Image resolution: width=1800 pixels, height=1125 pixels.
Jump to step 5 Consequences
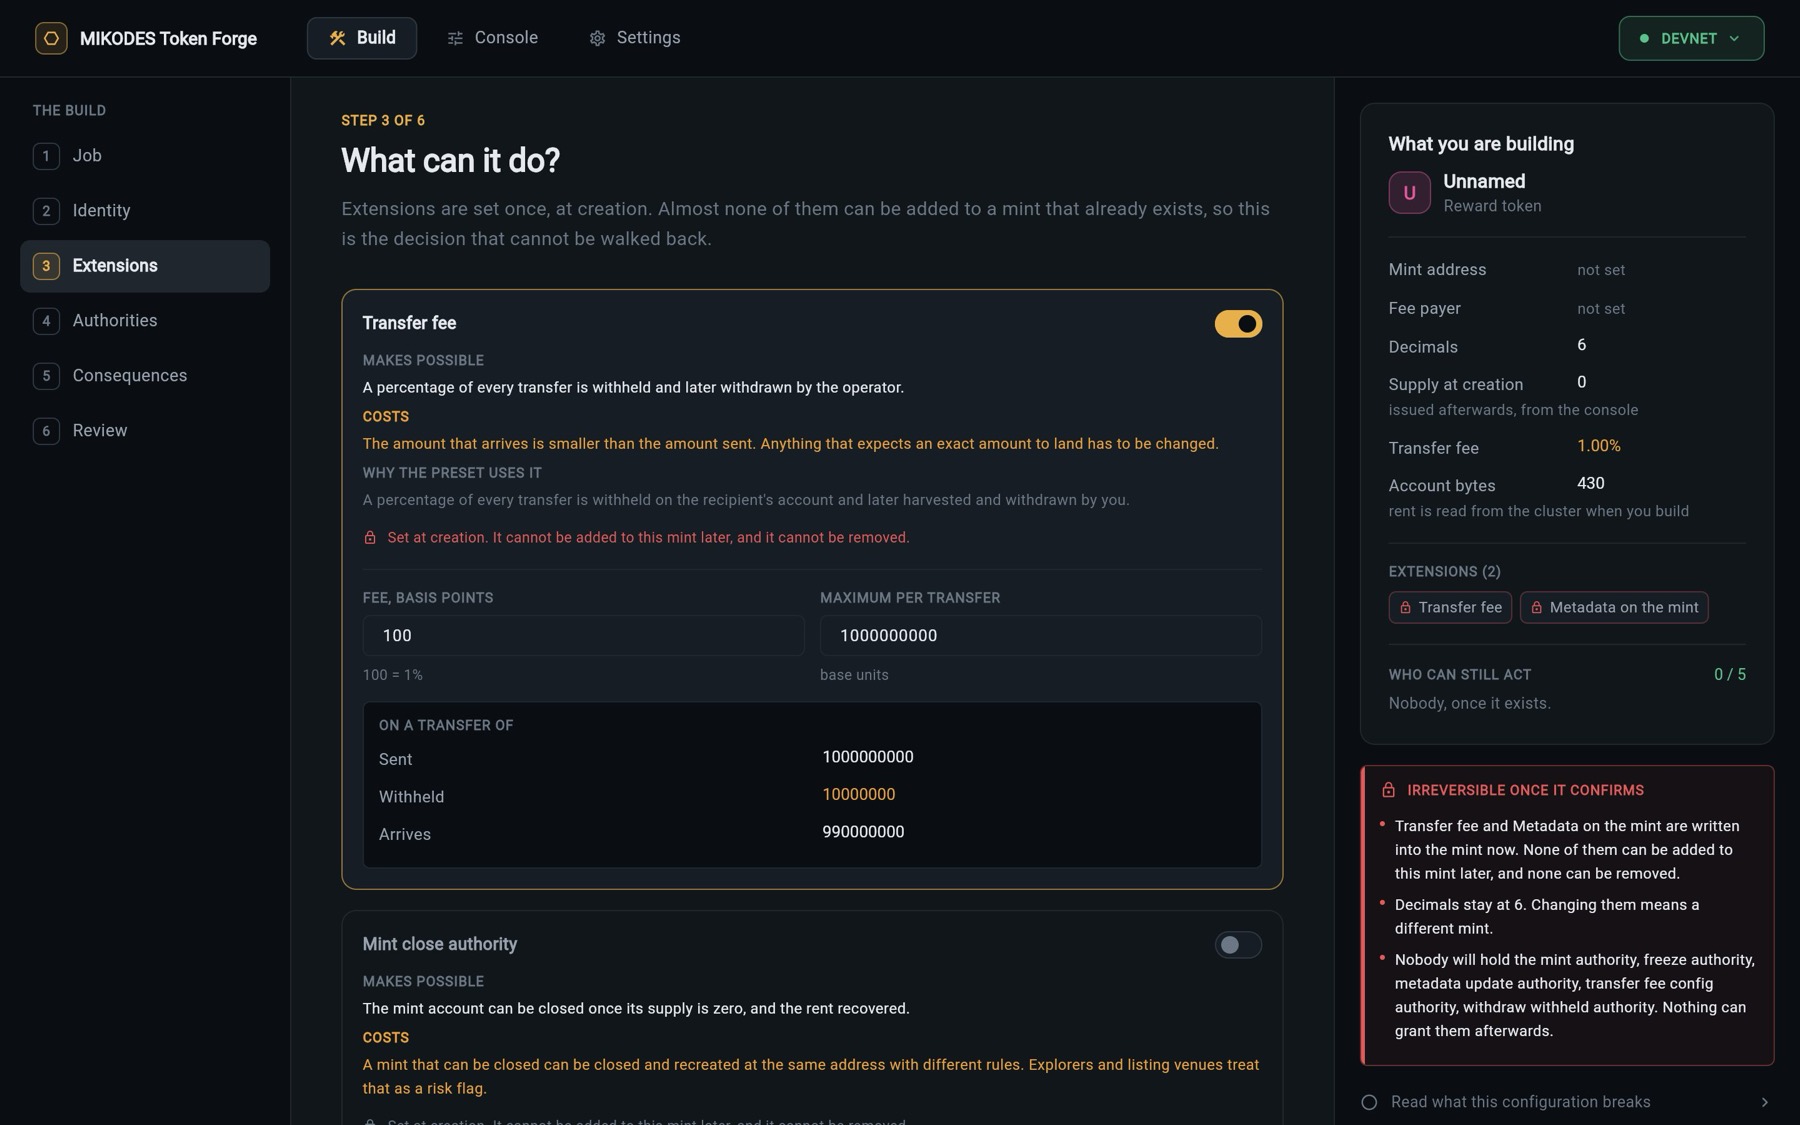[145, 376]
